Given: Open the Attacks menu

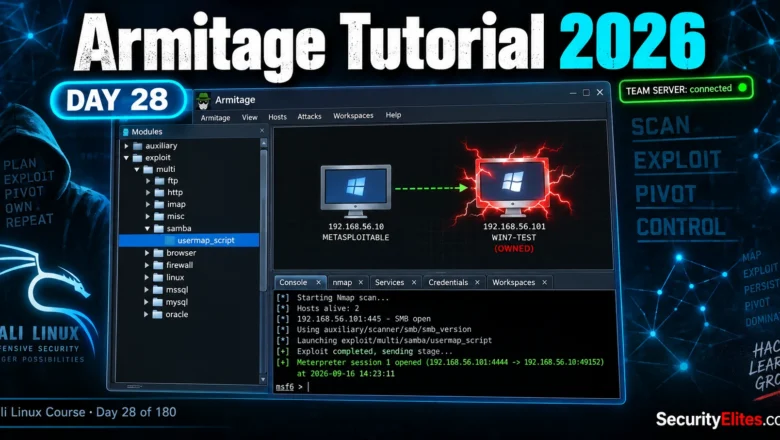Looking at the screenshot, I should (x=309, y=116).
